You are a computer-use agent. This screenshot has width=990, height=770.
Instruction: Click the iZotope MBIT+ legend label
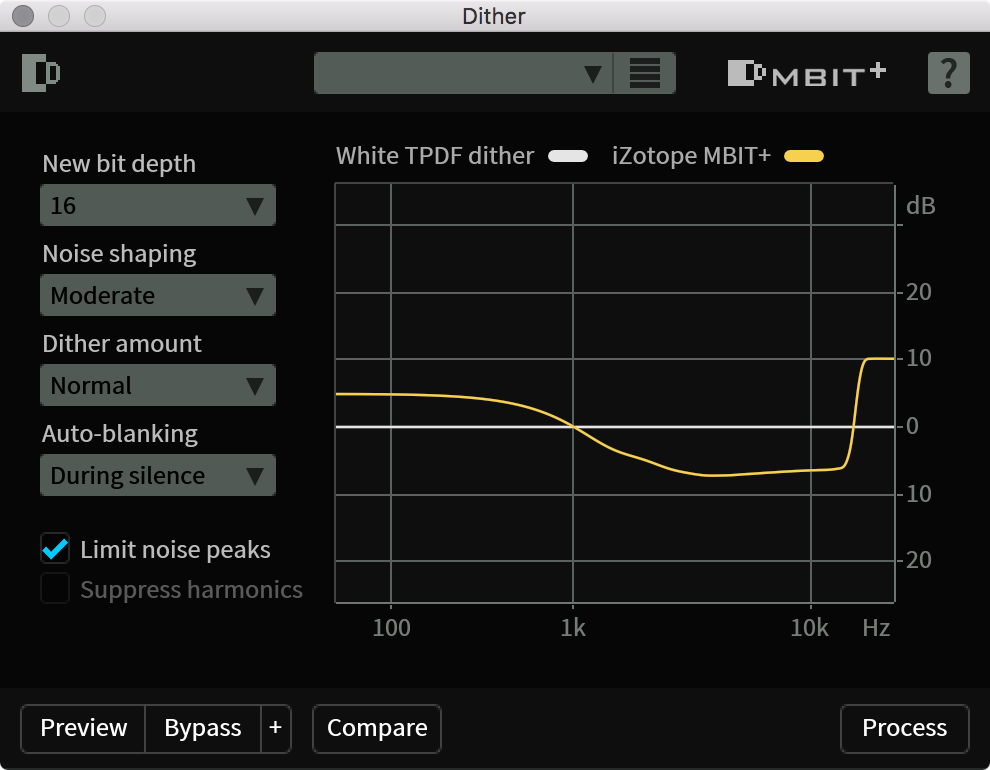(x=691, y=156)
